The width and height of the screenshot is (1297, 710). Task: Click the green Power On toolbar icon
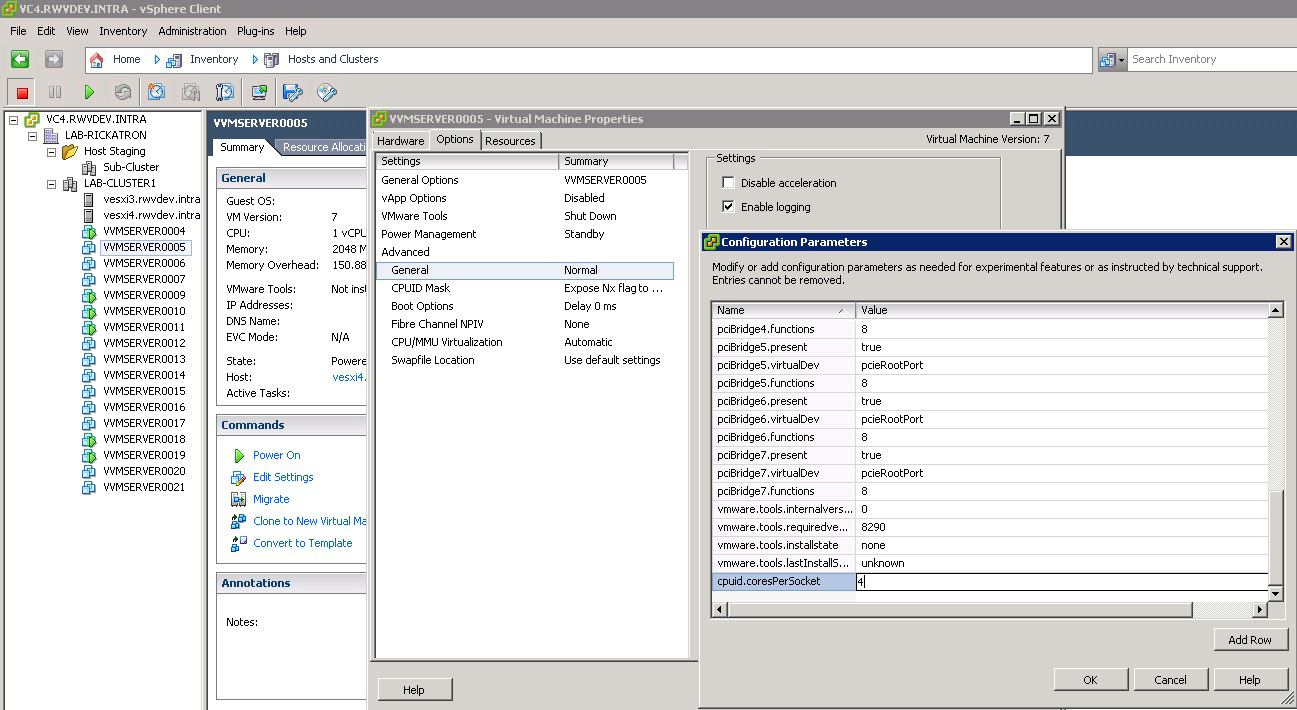pos(89,92)
